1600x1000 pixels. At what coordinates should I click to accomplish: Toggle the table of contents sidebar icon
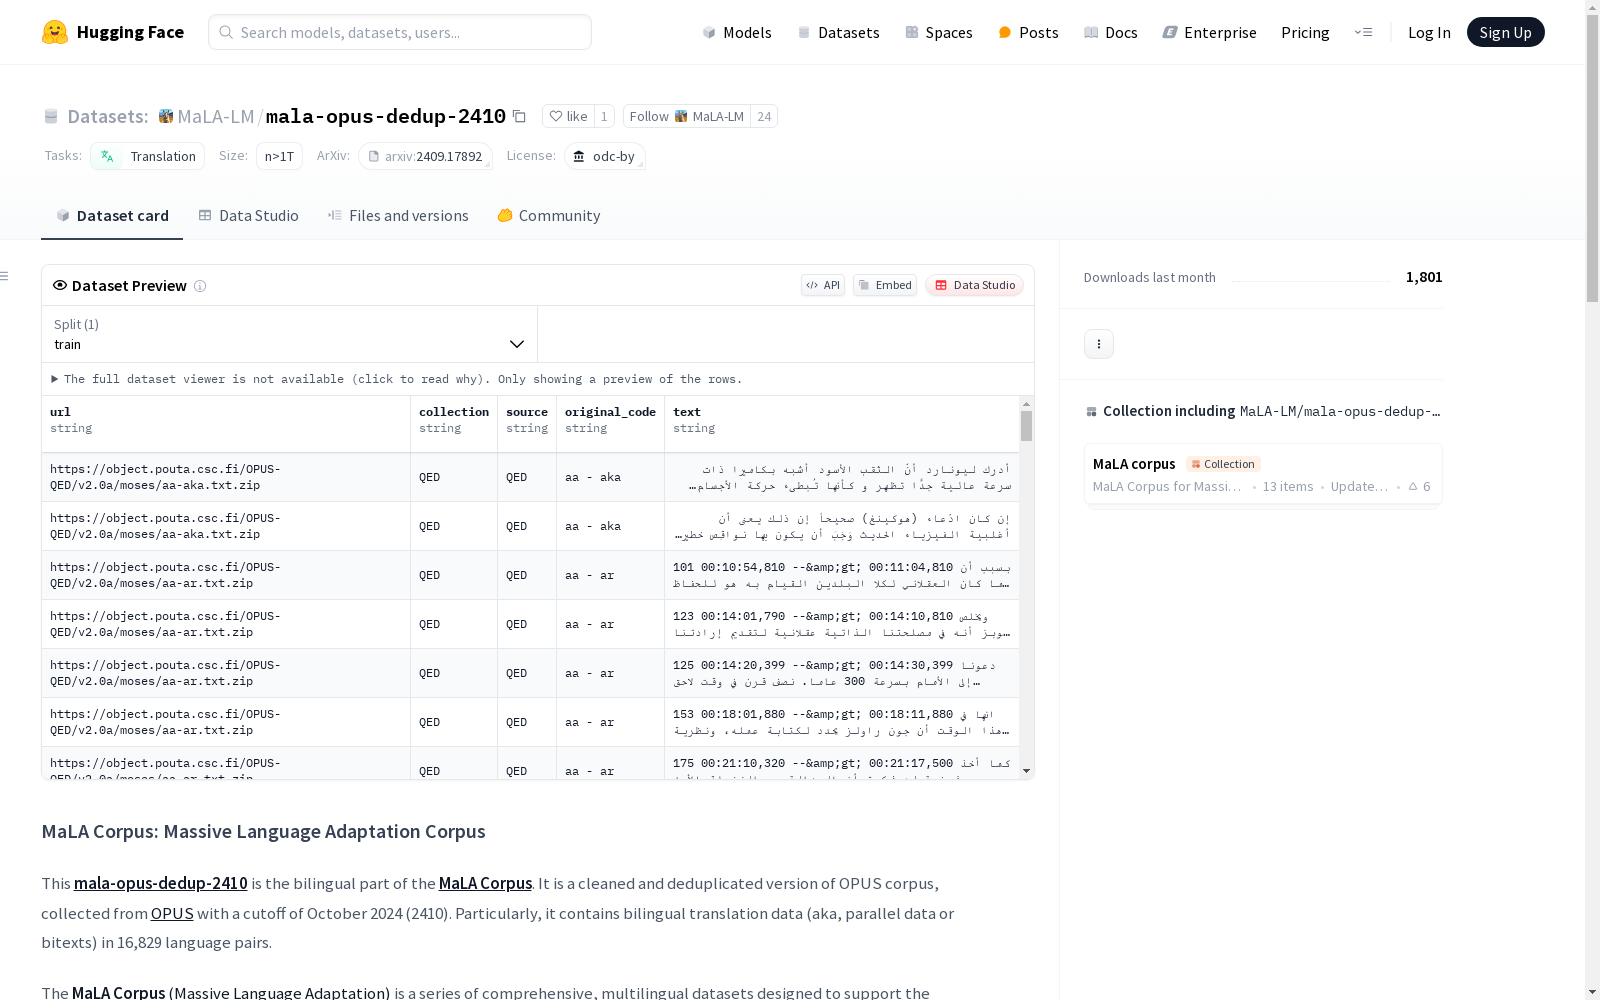tap(5, 276)
